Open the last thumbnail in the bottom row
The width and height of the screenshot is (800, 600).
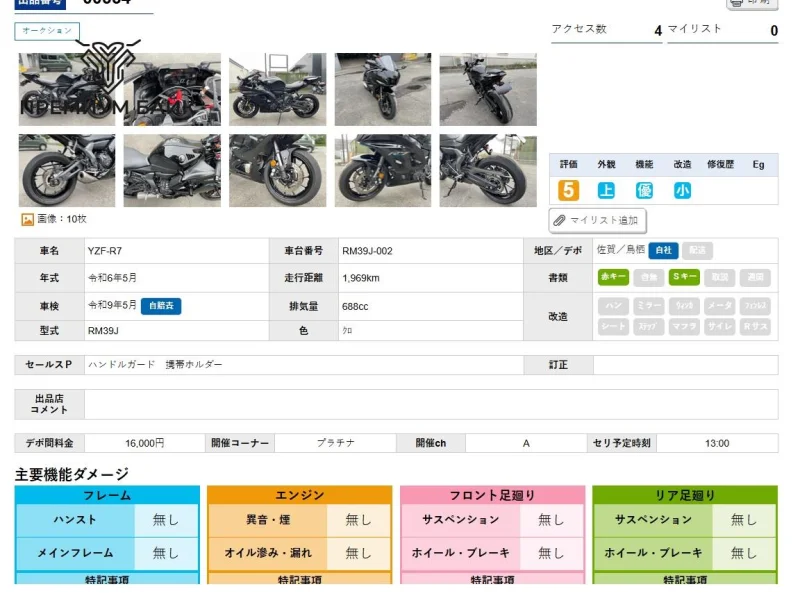click(487, 170)
